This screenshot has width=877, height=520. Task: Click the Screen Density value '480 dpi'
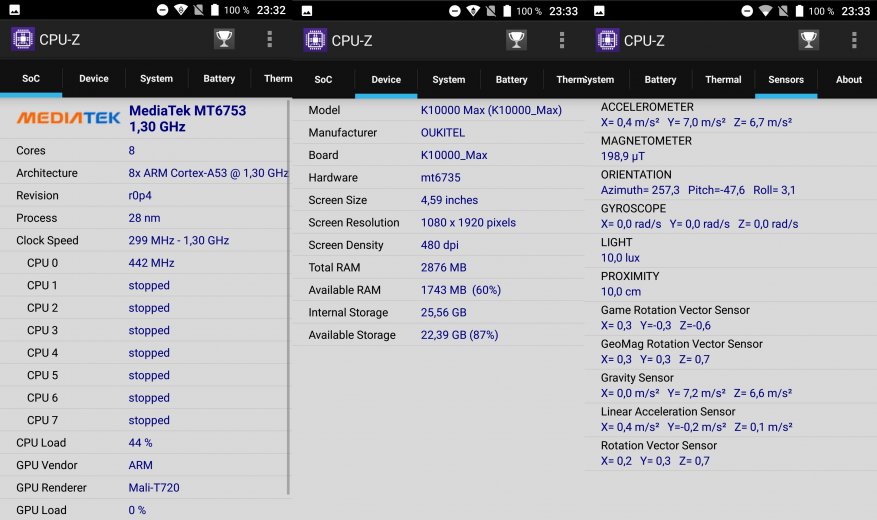point(440,245)
